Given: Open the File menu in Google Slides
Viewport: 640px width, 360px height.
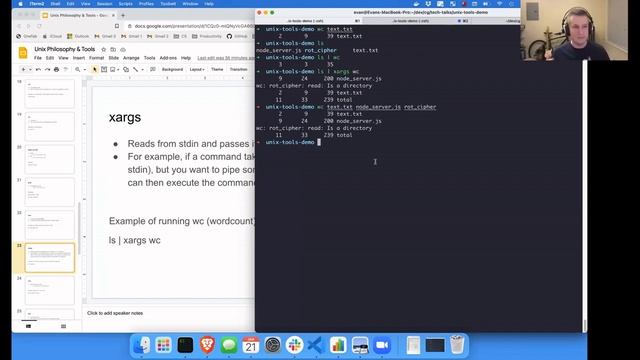Looking at the screenshot, I should pyautogui.click(x=38, y=58).
